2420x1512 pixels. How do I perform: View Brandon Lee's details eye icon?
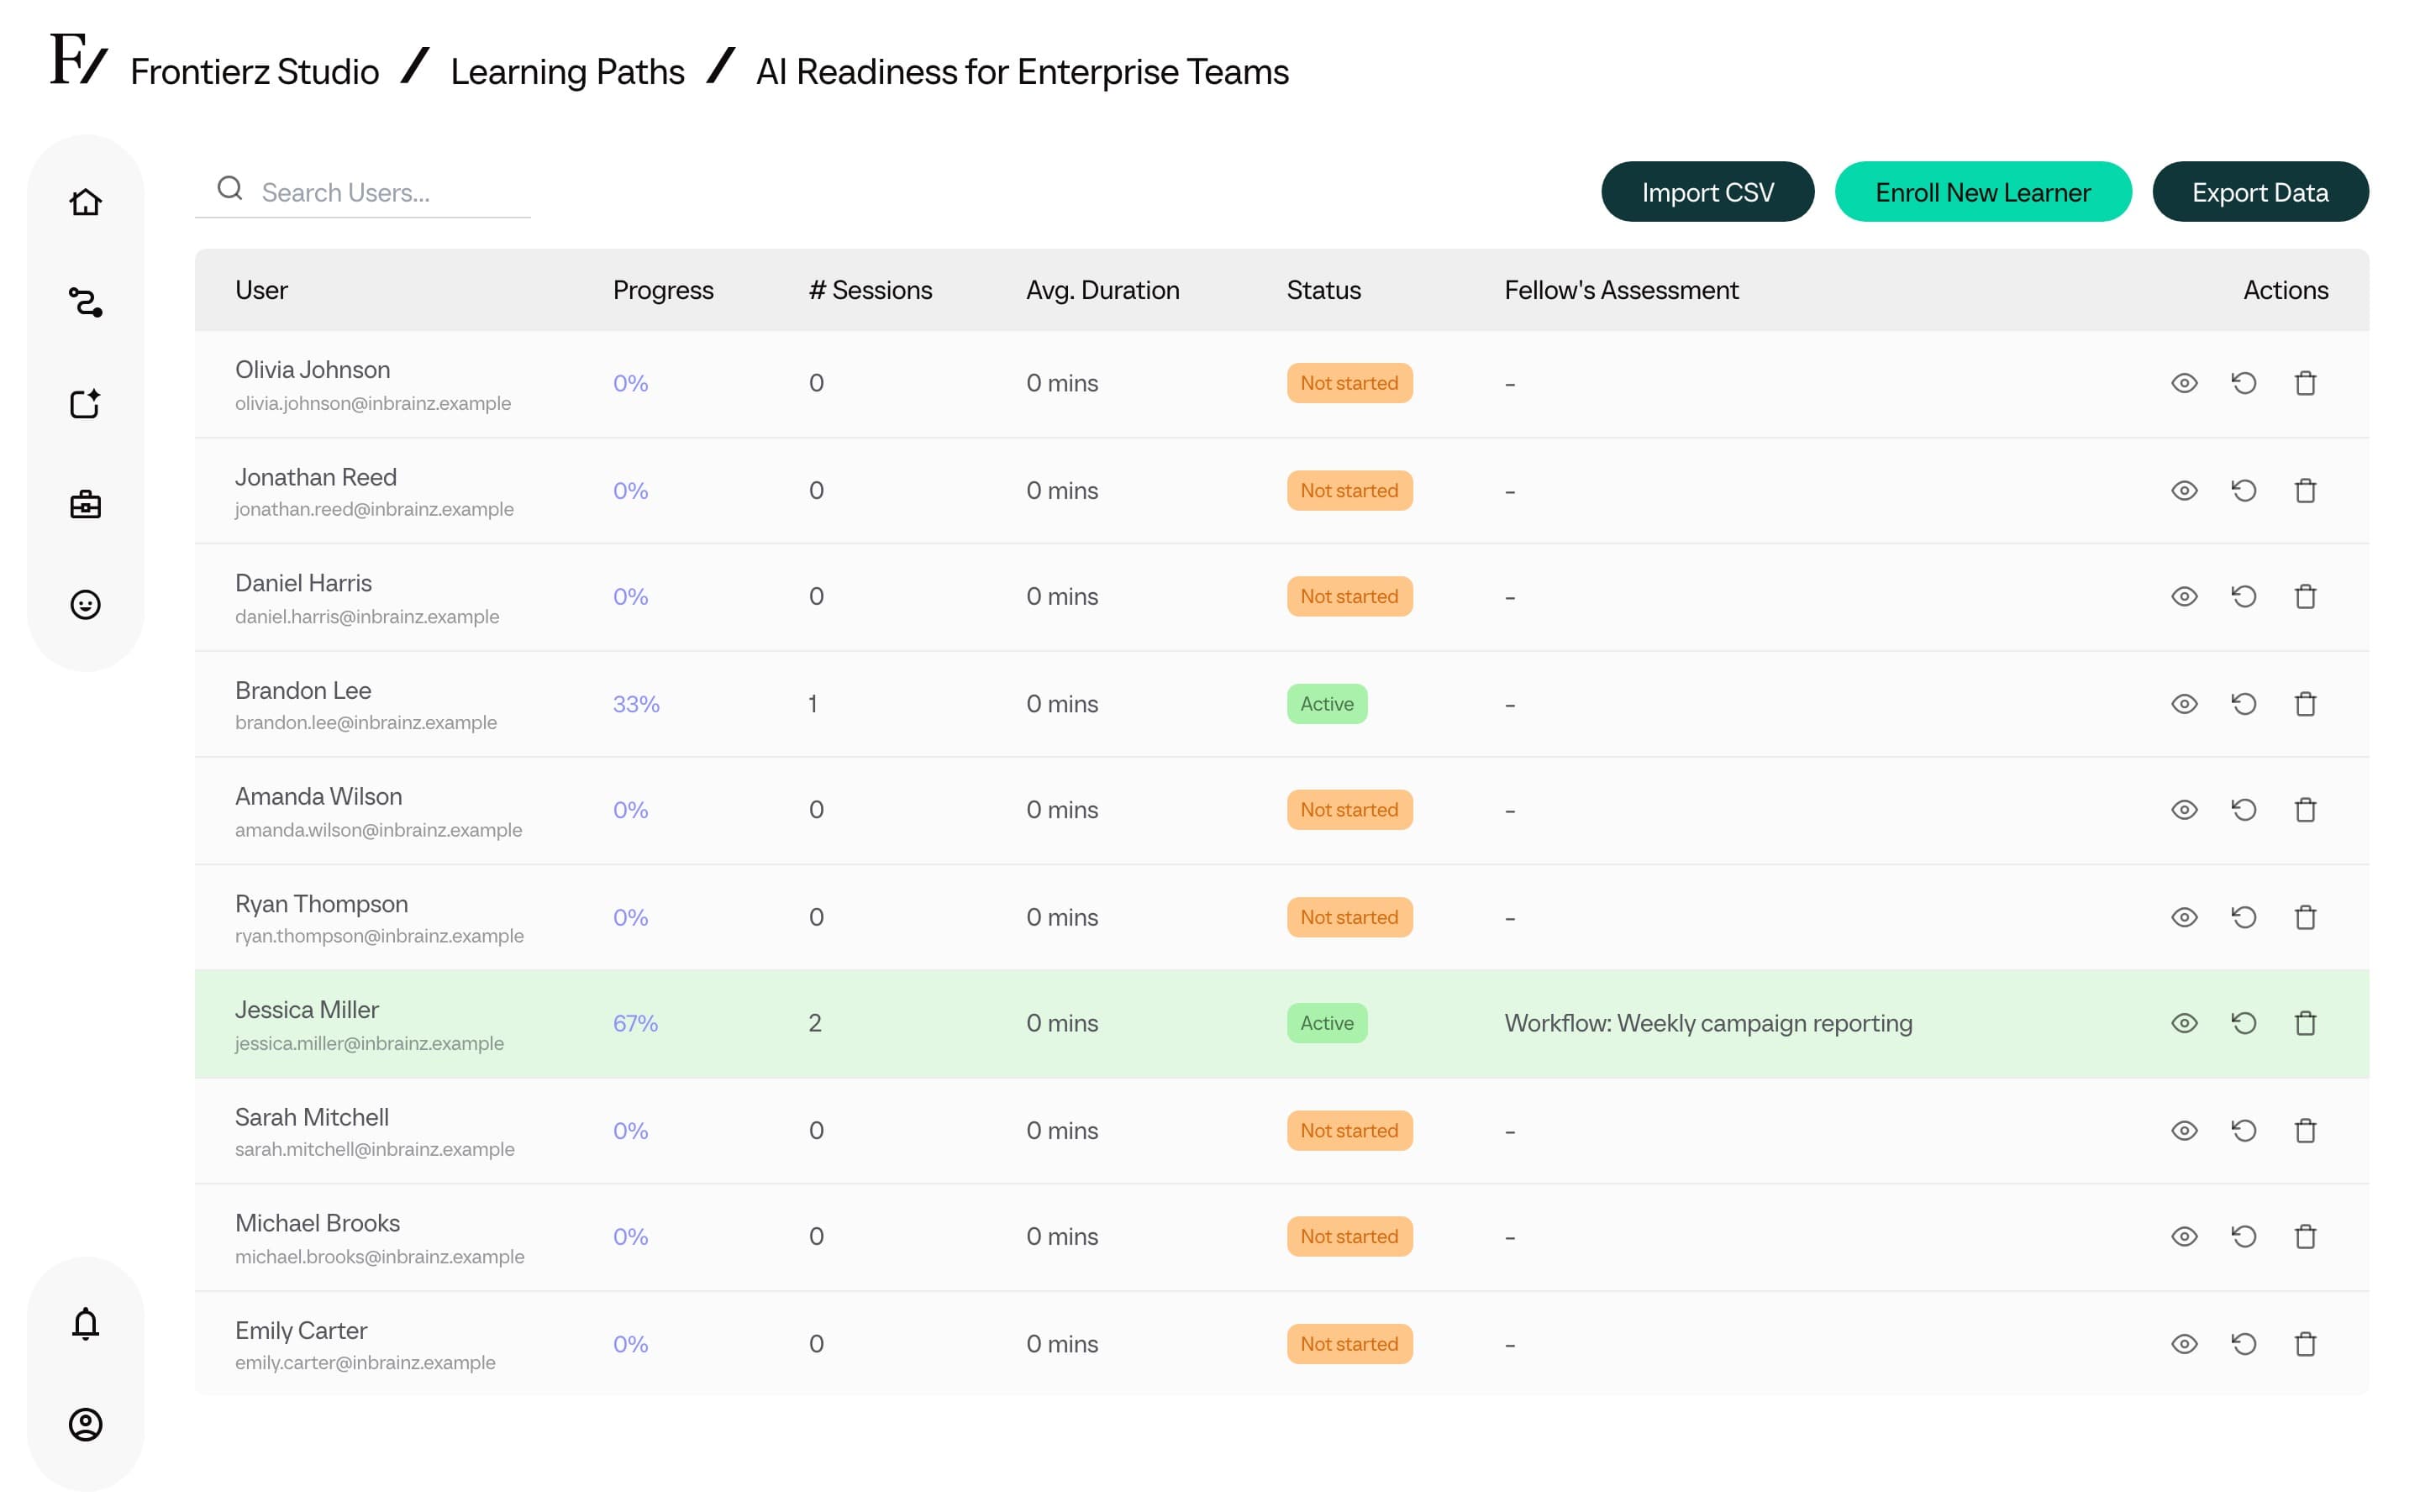click(2184, 704)
